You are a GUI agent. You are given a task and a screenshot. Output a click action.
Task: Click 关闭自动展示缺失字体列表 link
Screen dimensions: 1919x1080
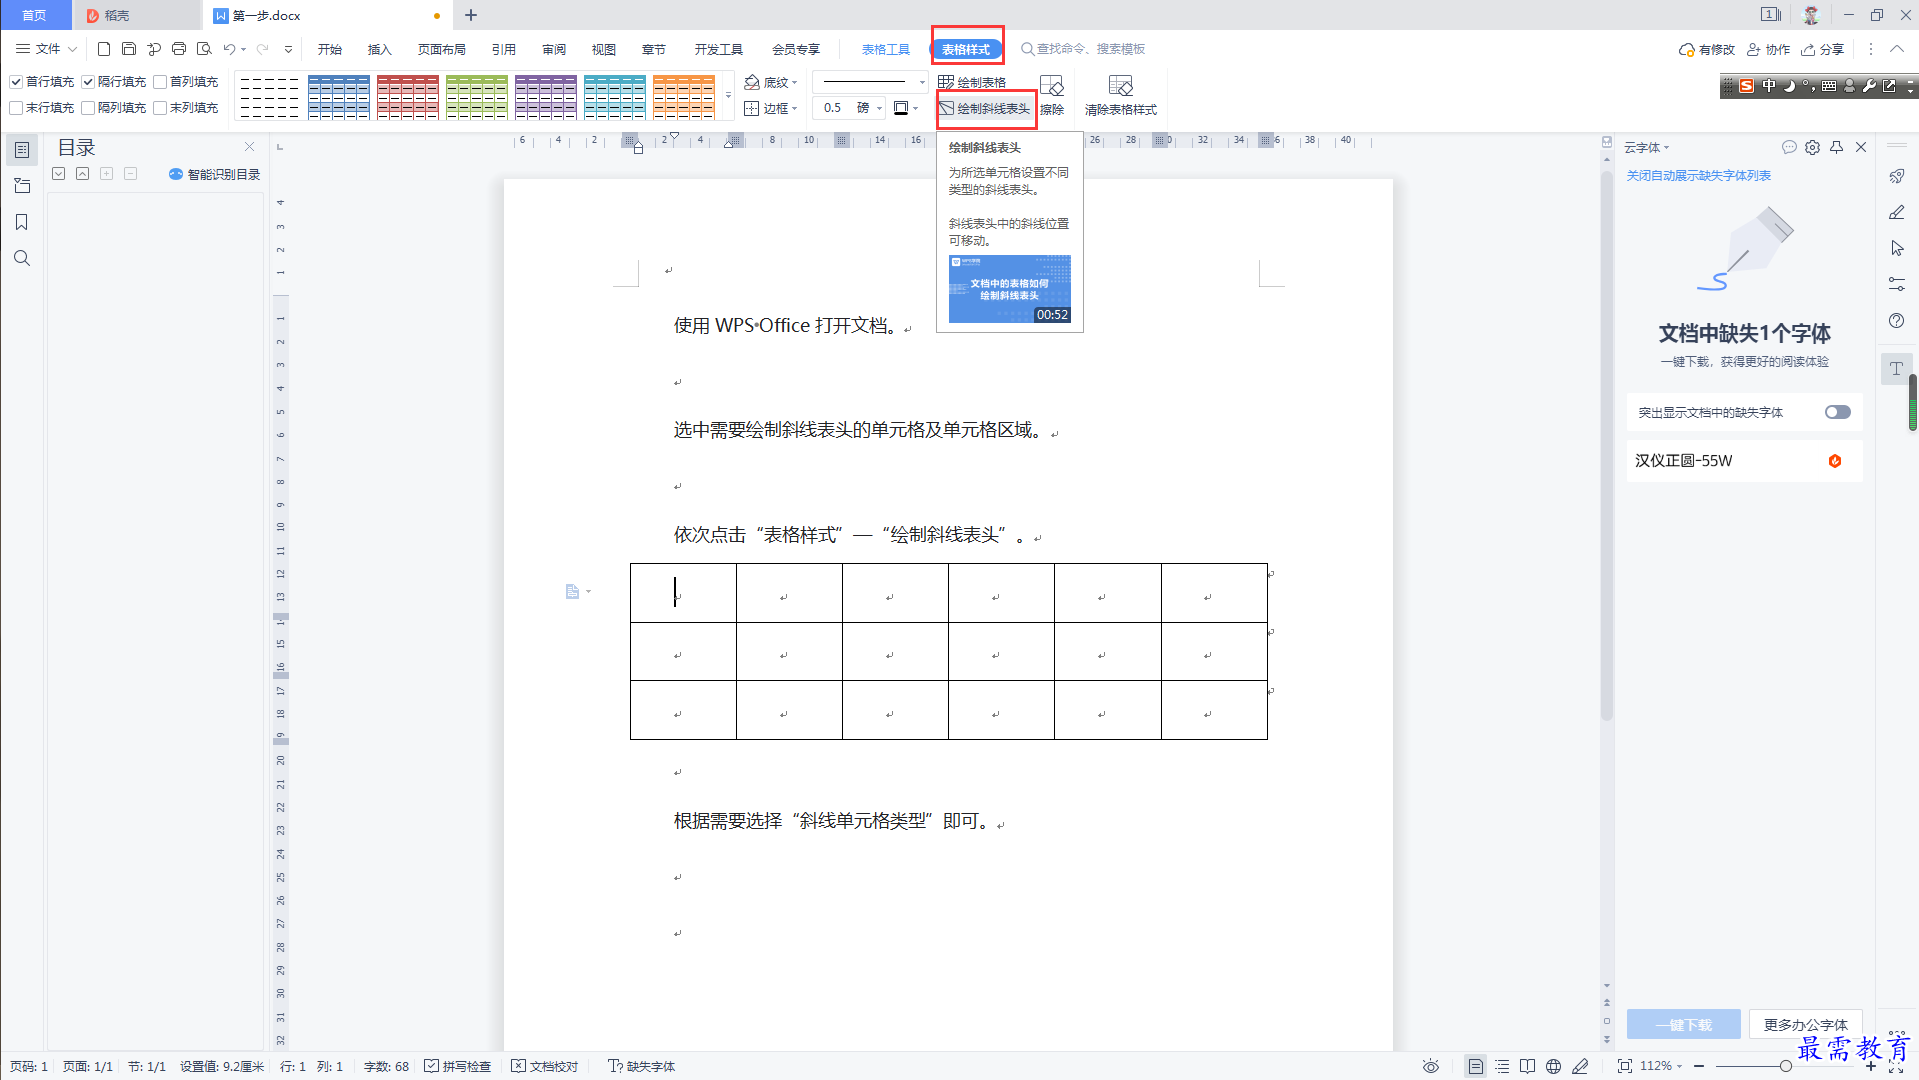[x=1698, y=175]
